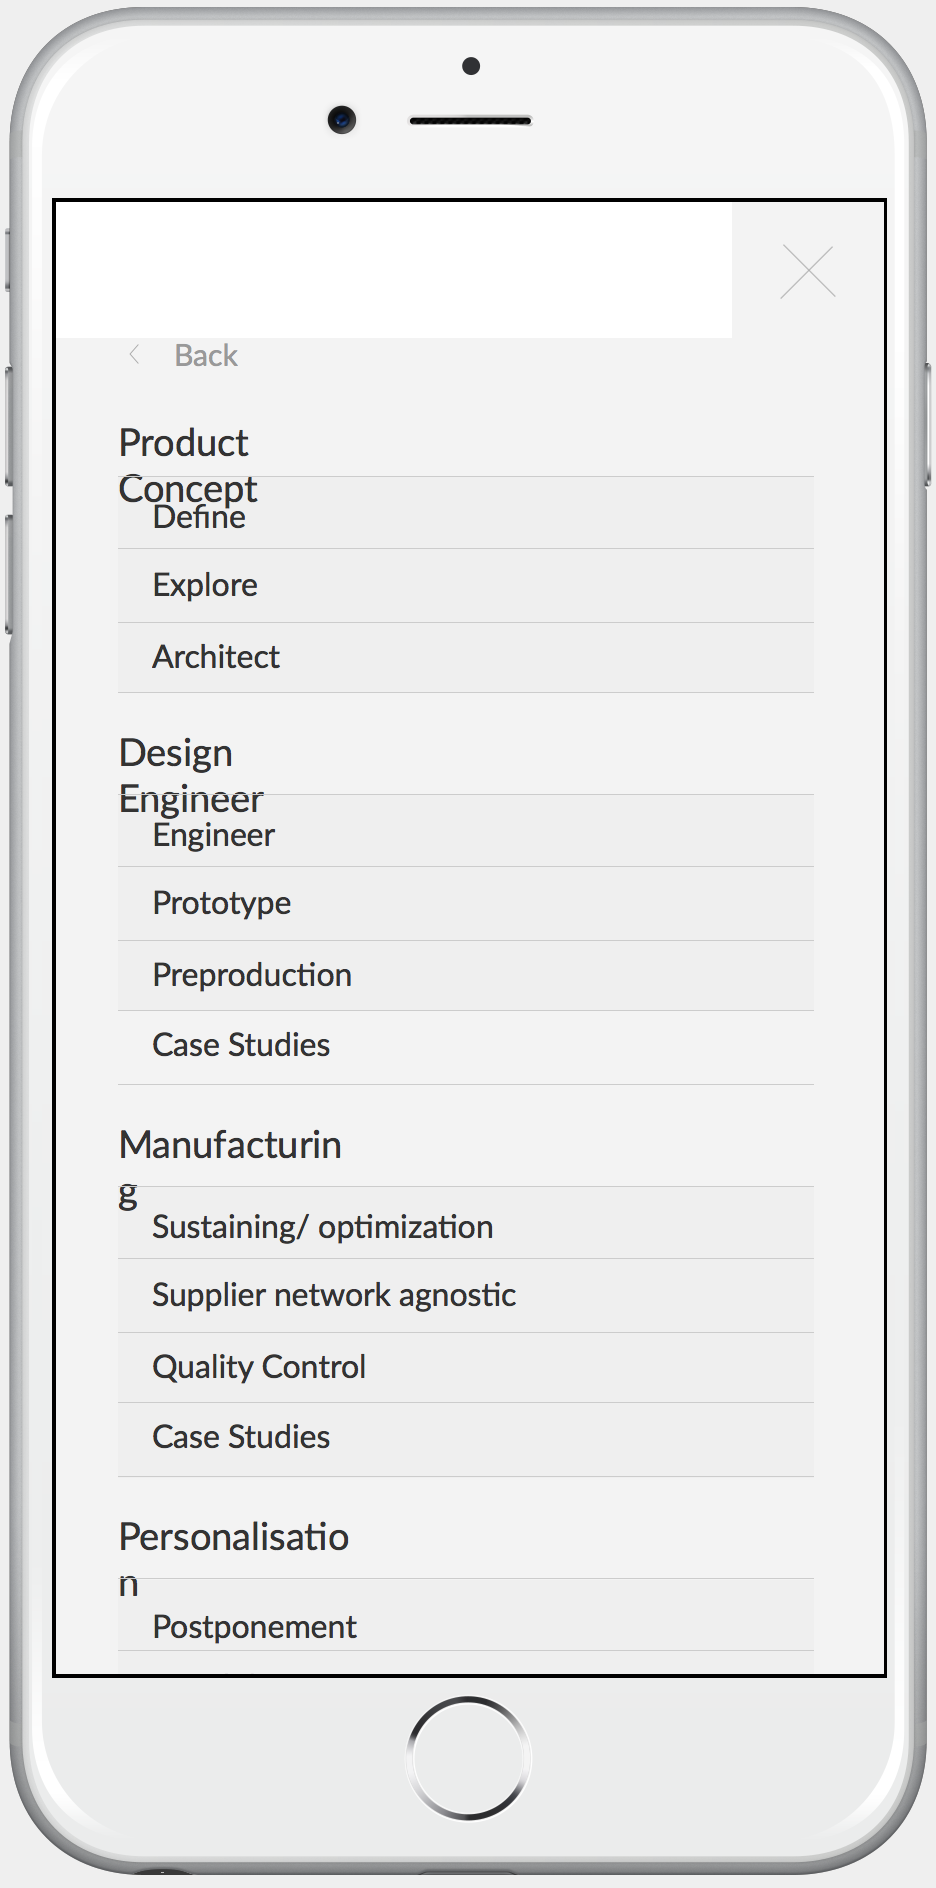The height and width of the screenshot is (1888, 936).
Task: Go back using the Back link
Action: (206, 356)
